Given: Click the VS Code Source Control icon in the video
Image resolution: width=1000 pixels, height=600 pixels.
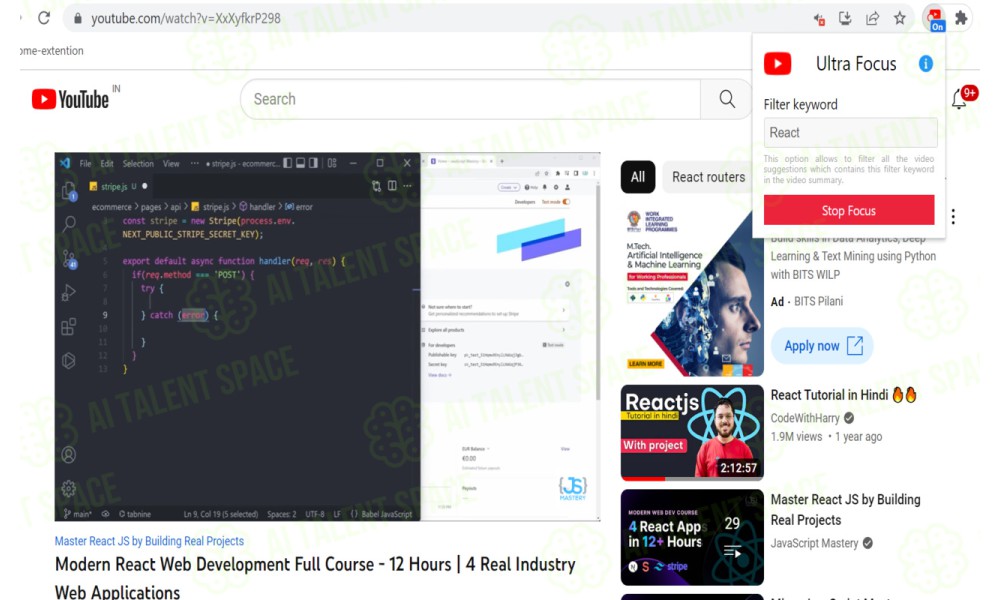Looking at the screenshot, I should 69,258.
